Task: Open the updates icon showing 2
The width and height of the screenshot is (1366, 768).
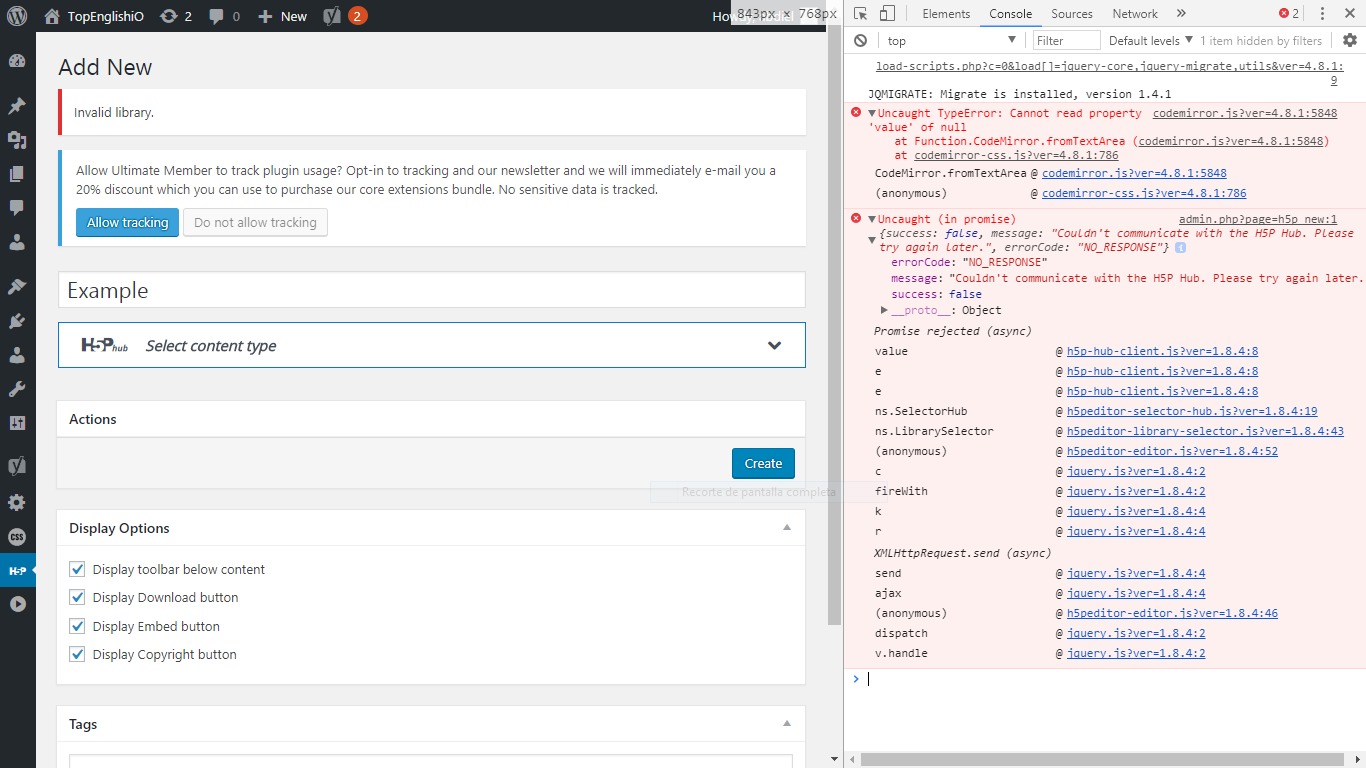Action: [168, 16]
